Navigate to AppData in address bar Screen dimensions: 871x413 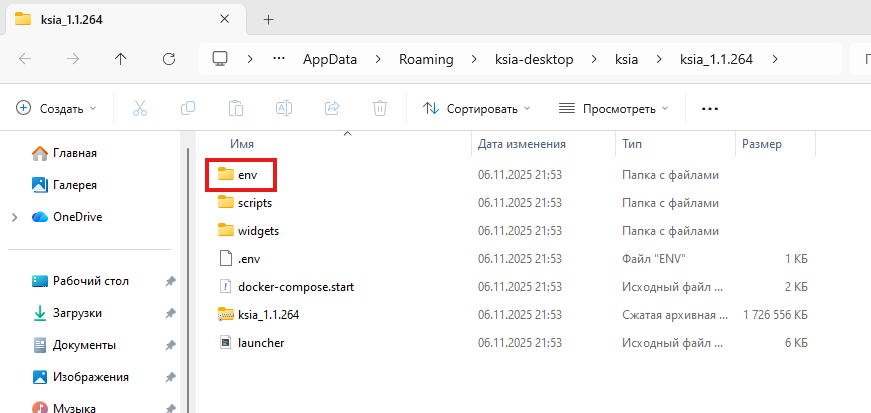(330, 59)
